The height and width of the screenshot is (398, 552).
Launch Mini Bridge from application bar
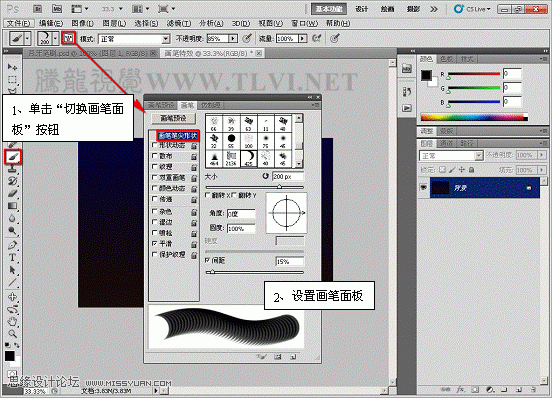[x=57, y=9]
